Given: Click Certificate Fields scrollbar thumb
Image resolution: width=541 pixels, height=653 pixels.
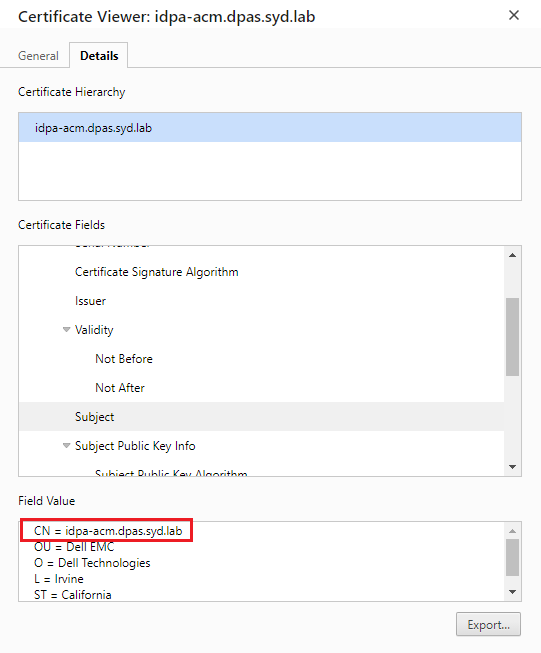Looking at the screenshot, I should [513, 337].
